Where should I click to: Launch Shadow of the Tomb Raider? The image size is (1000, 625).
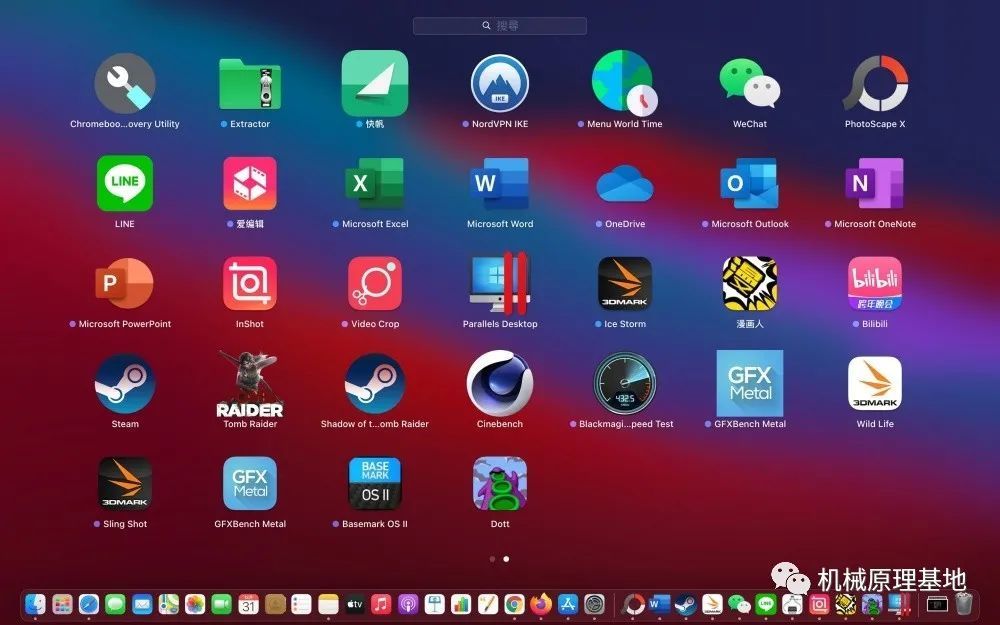click(x=375, y=384)
